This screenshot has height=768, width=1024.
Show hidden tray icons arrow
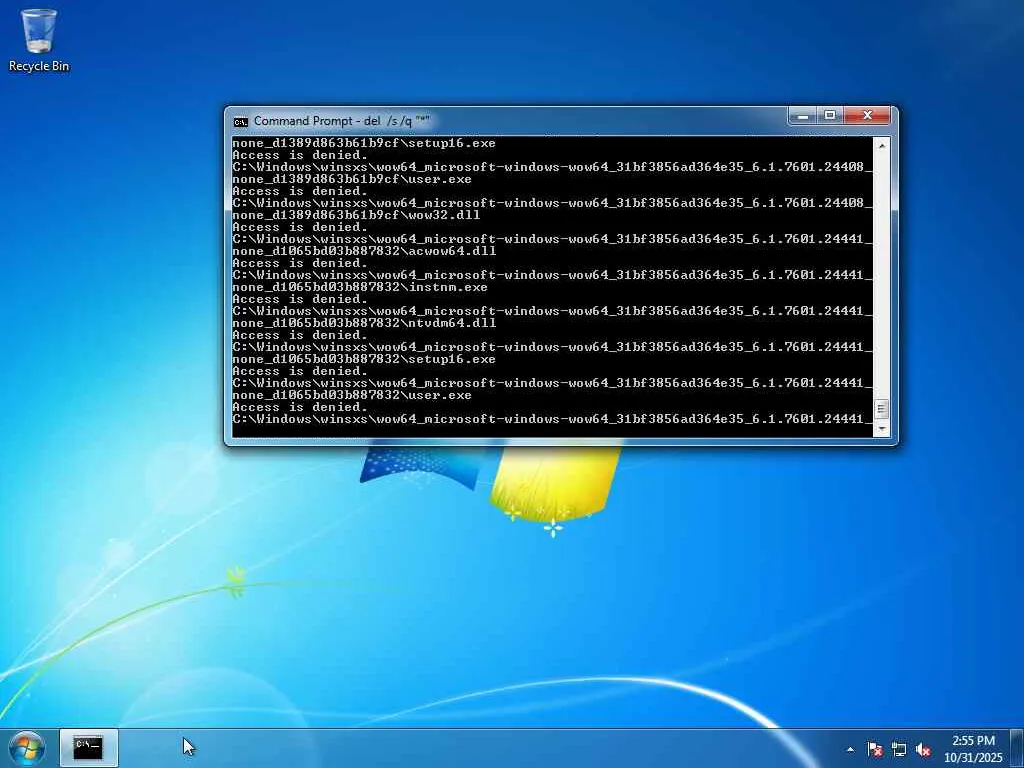[x=850, y=750]
